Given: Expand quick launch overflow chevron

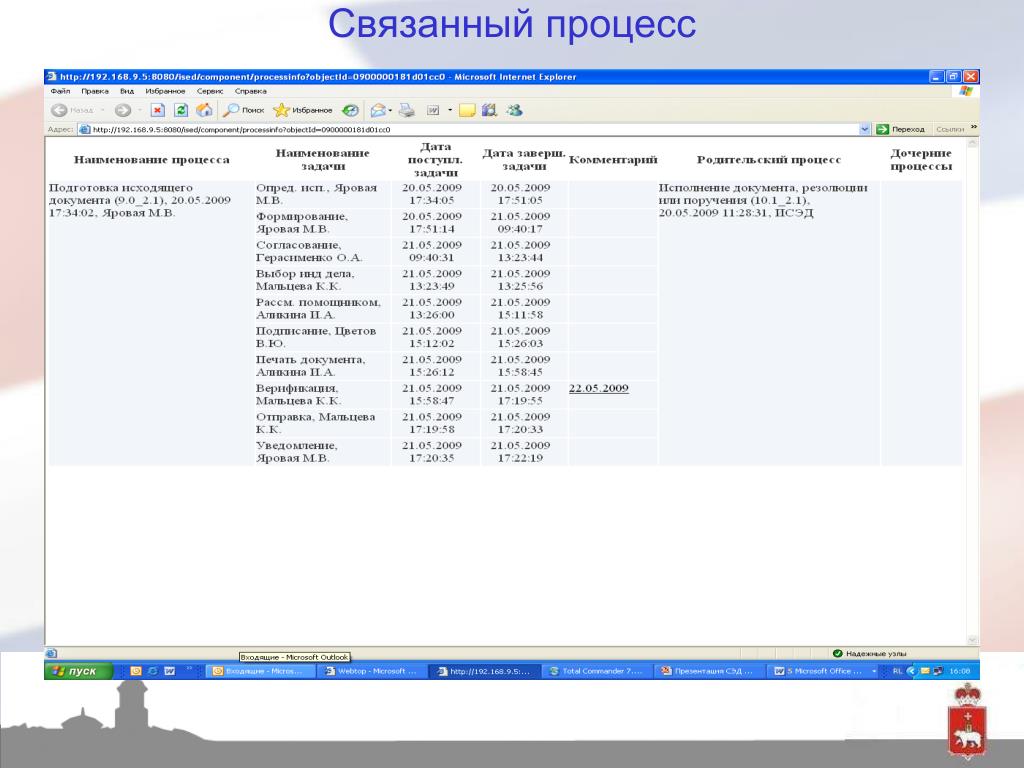Looking at the screenshot, I should click(x=189, y=669).
